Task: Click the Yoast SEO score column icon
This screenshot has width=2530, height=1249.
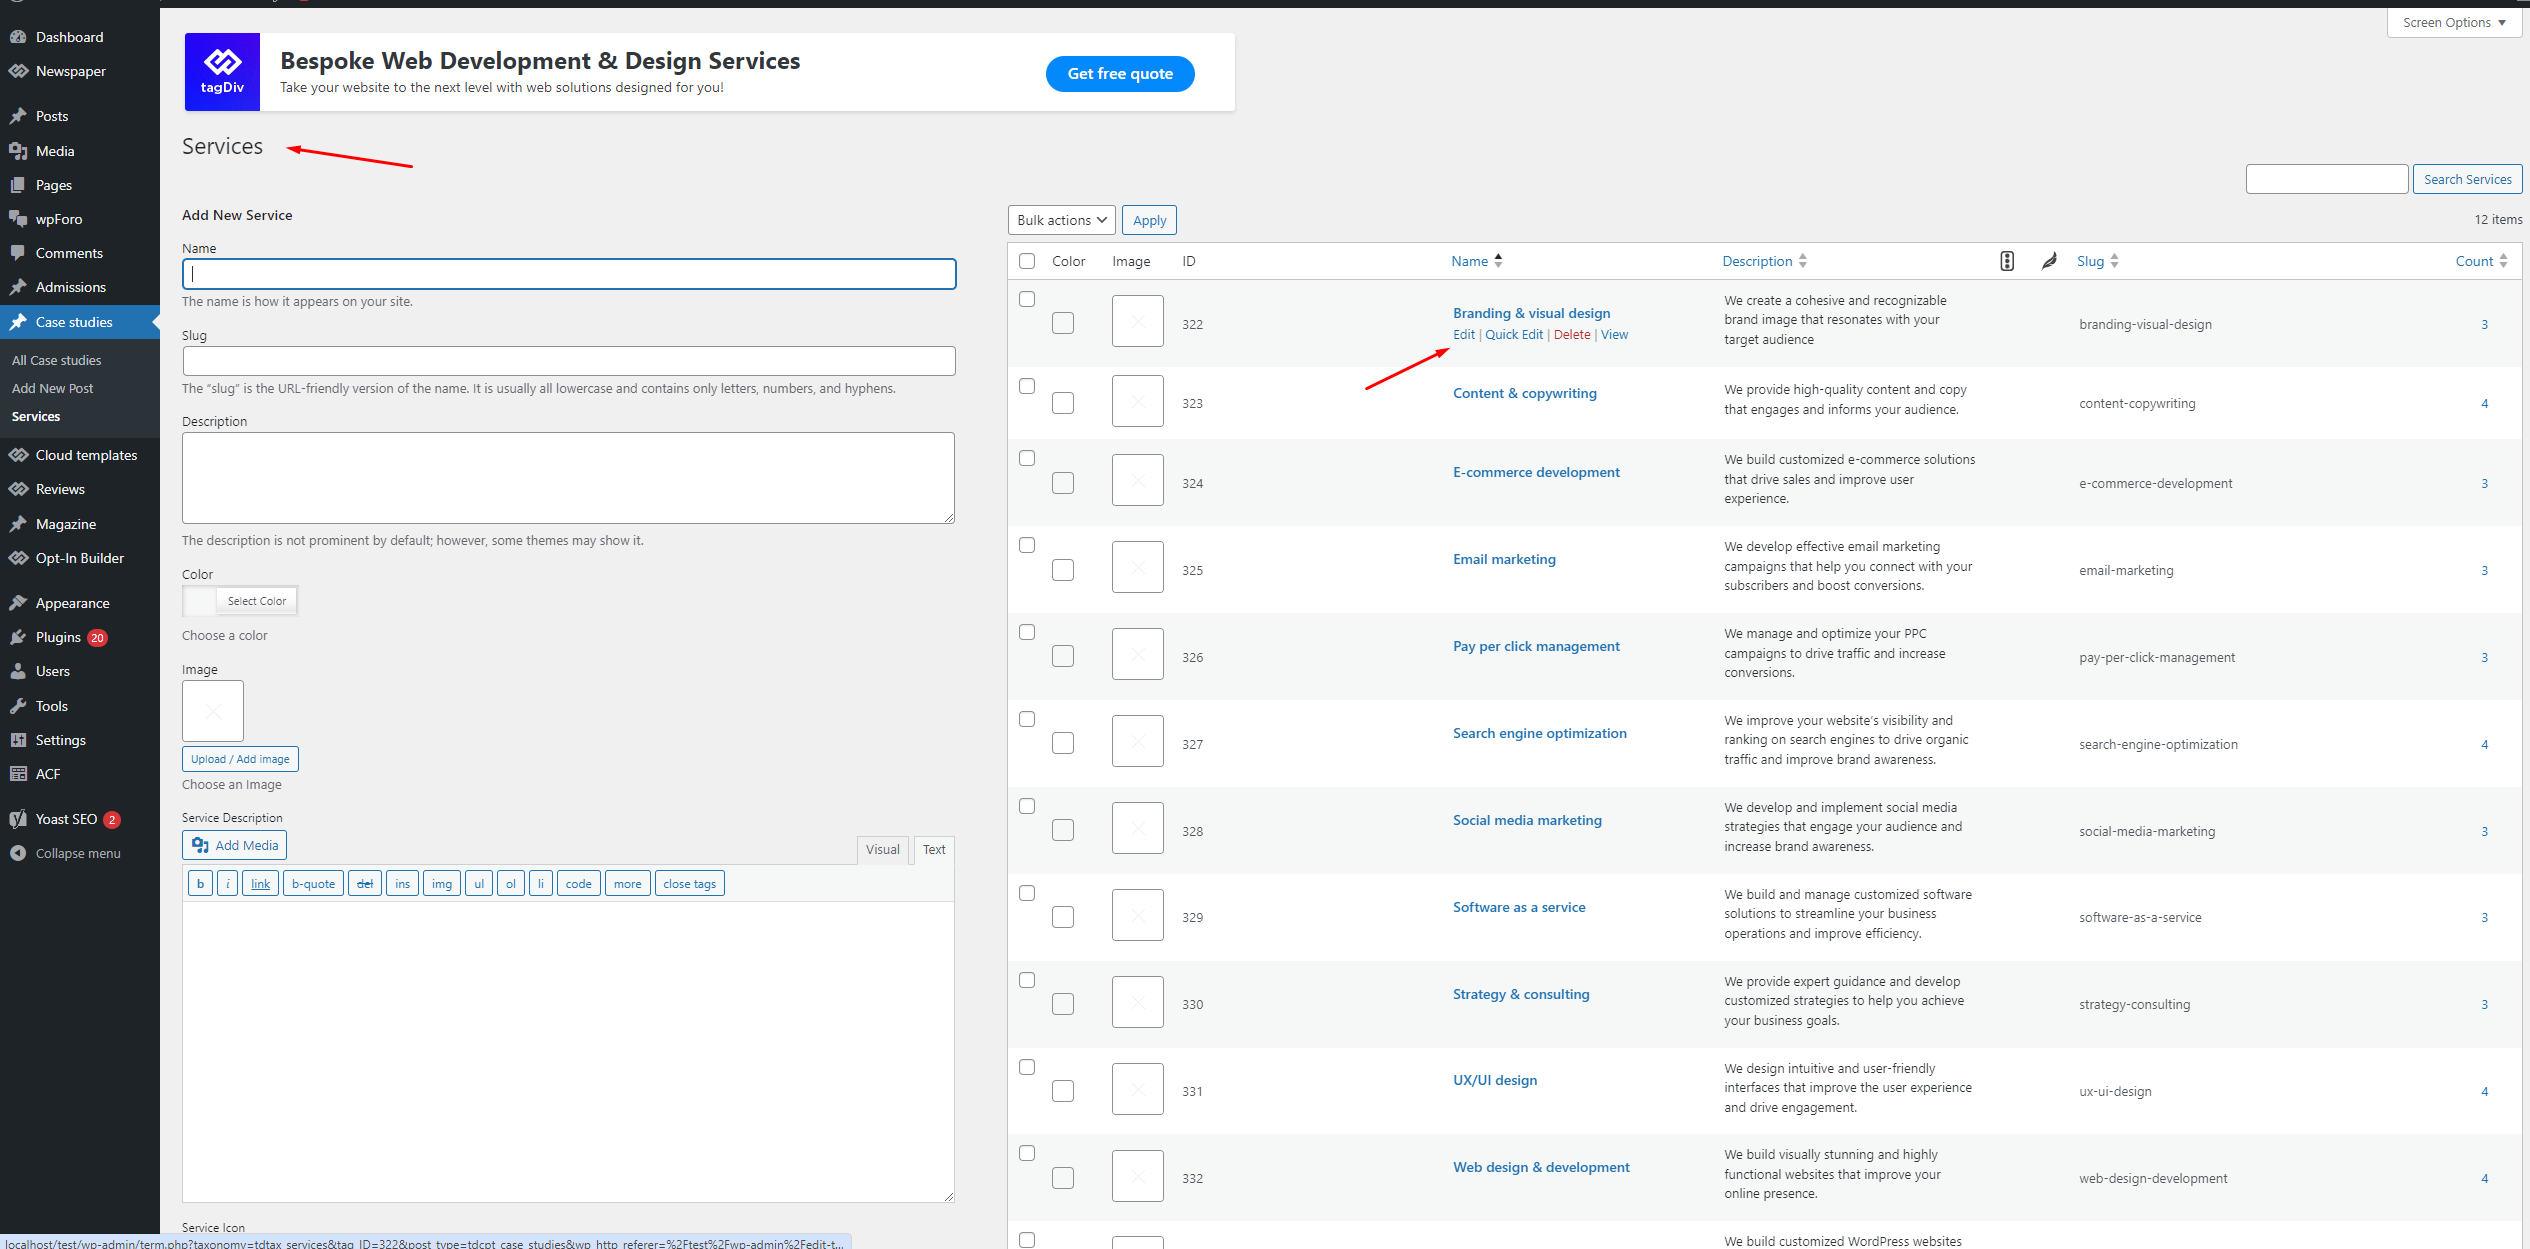Action: (2007, 261)
